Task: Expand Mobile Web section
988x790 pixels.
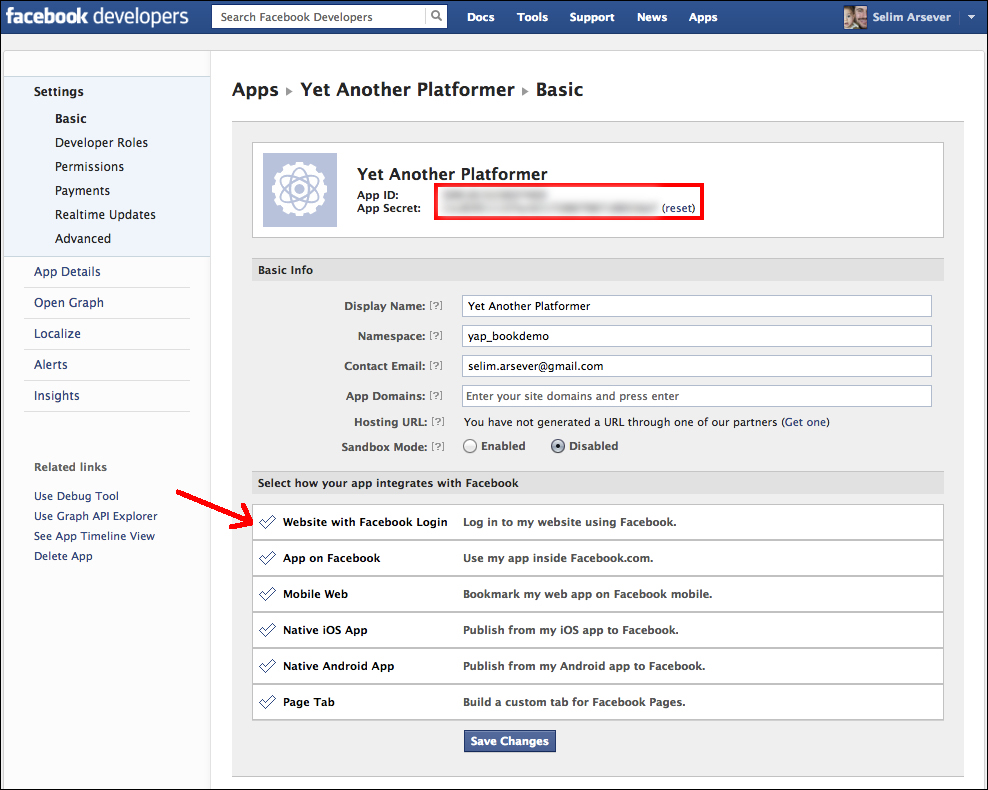Action: coord(597,593)
